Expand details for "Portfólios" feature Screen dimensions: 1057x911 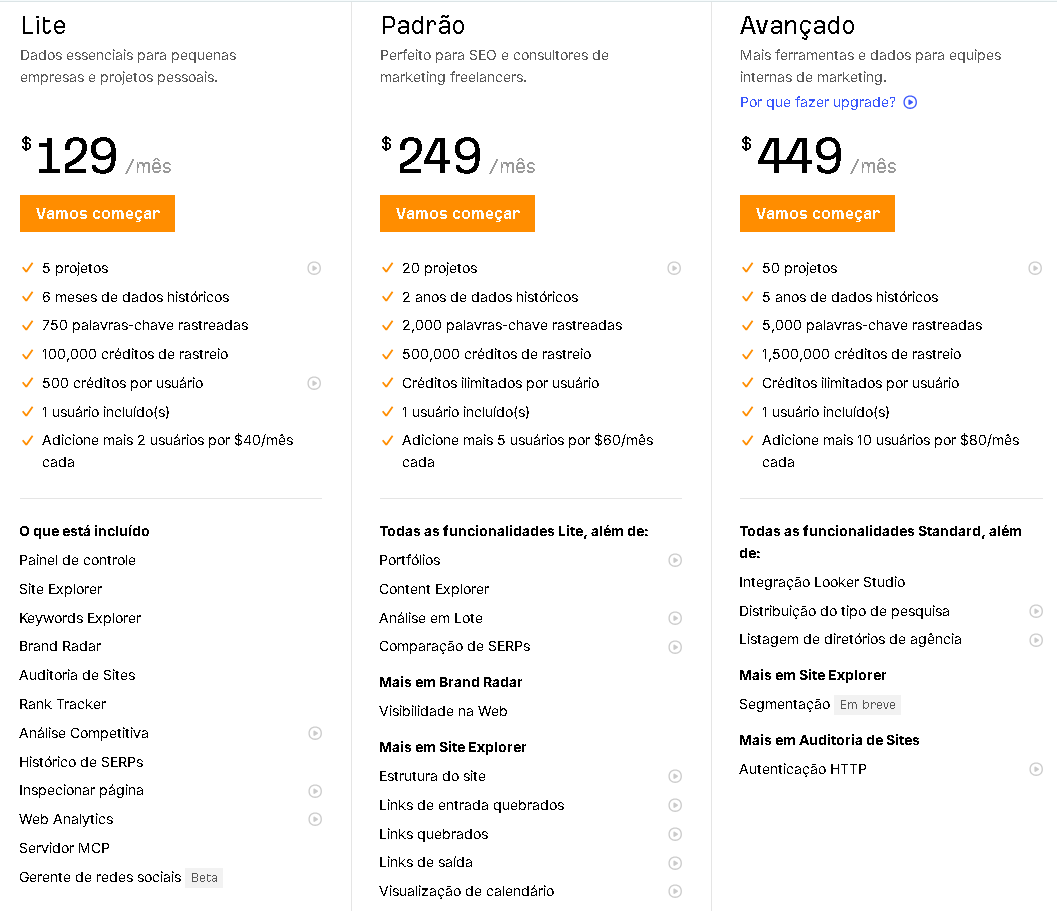[675, 561]
